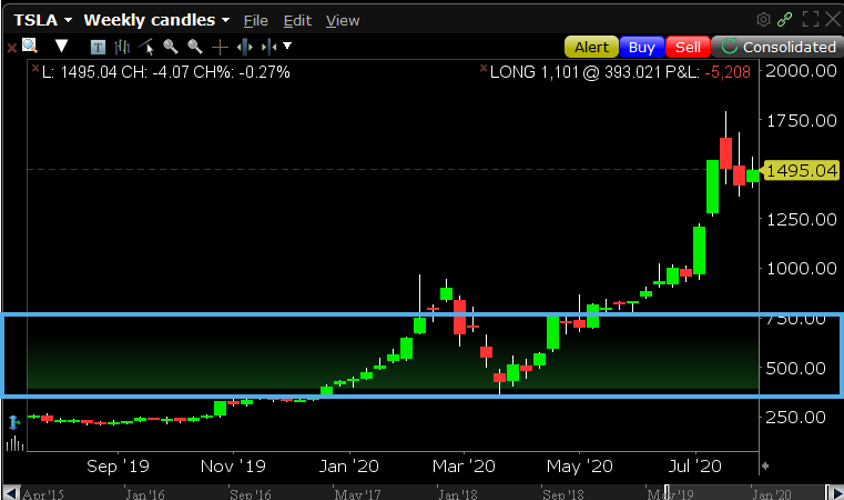Activate the crosshair cursor tool

(220, 46)
